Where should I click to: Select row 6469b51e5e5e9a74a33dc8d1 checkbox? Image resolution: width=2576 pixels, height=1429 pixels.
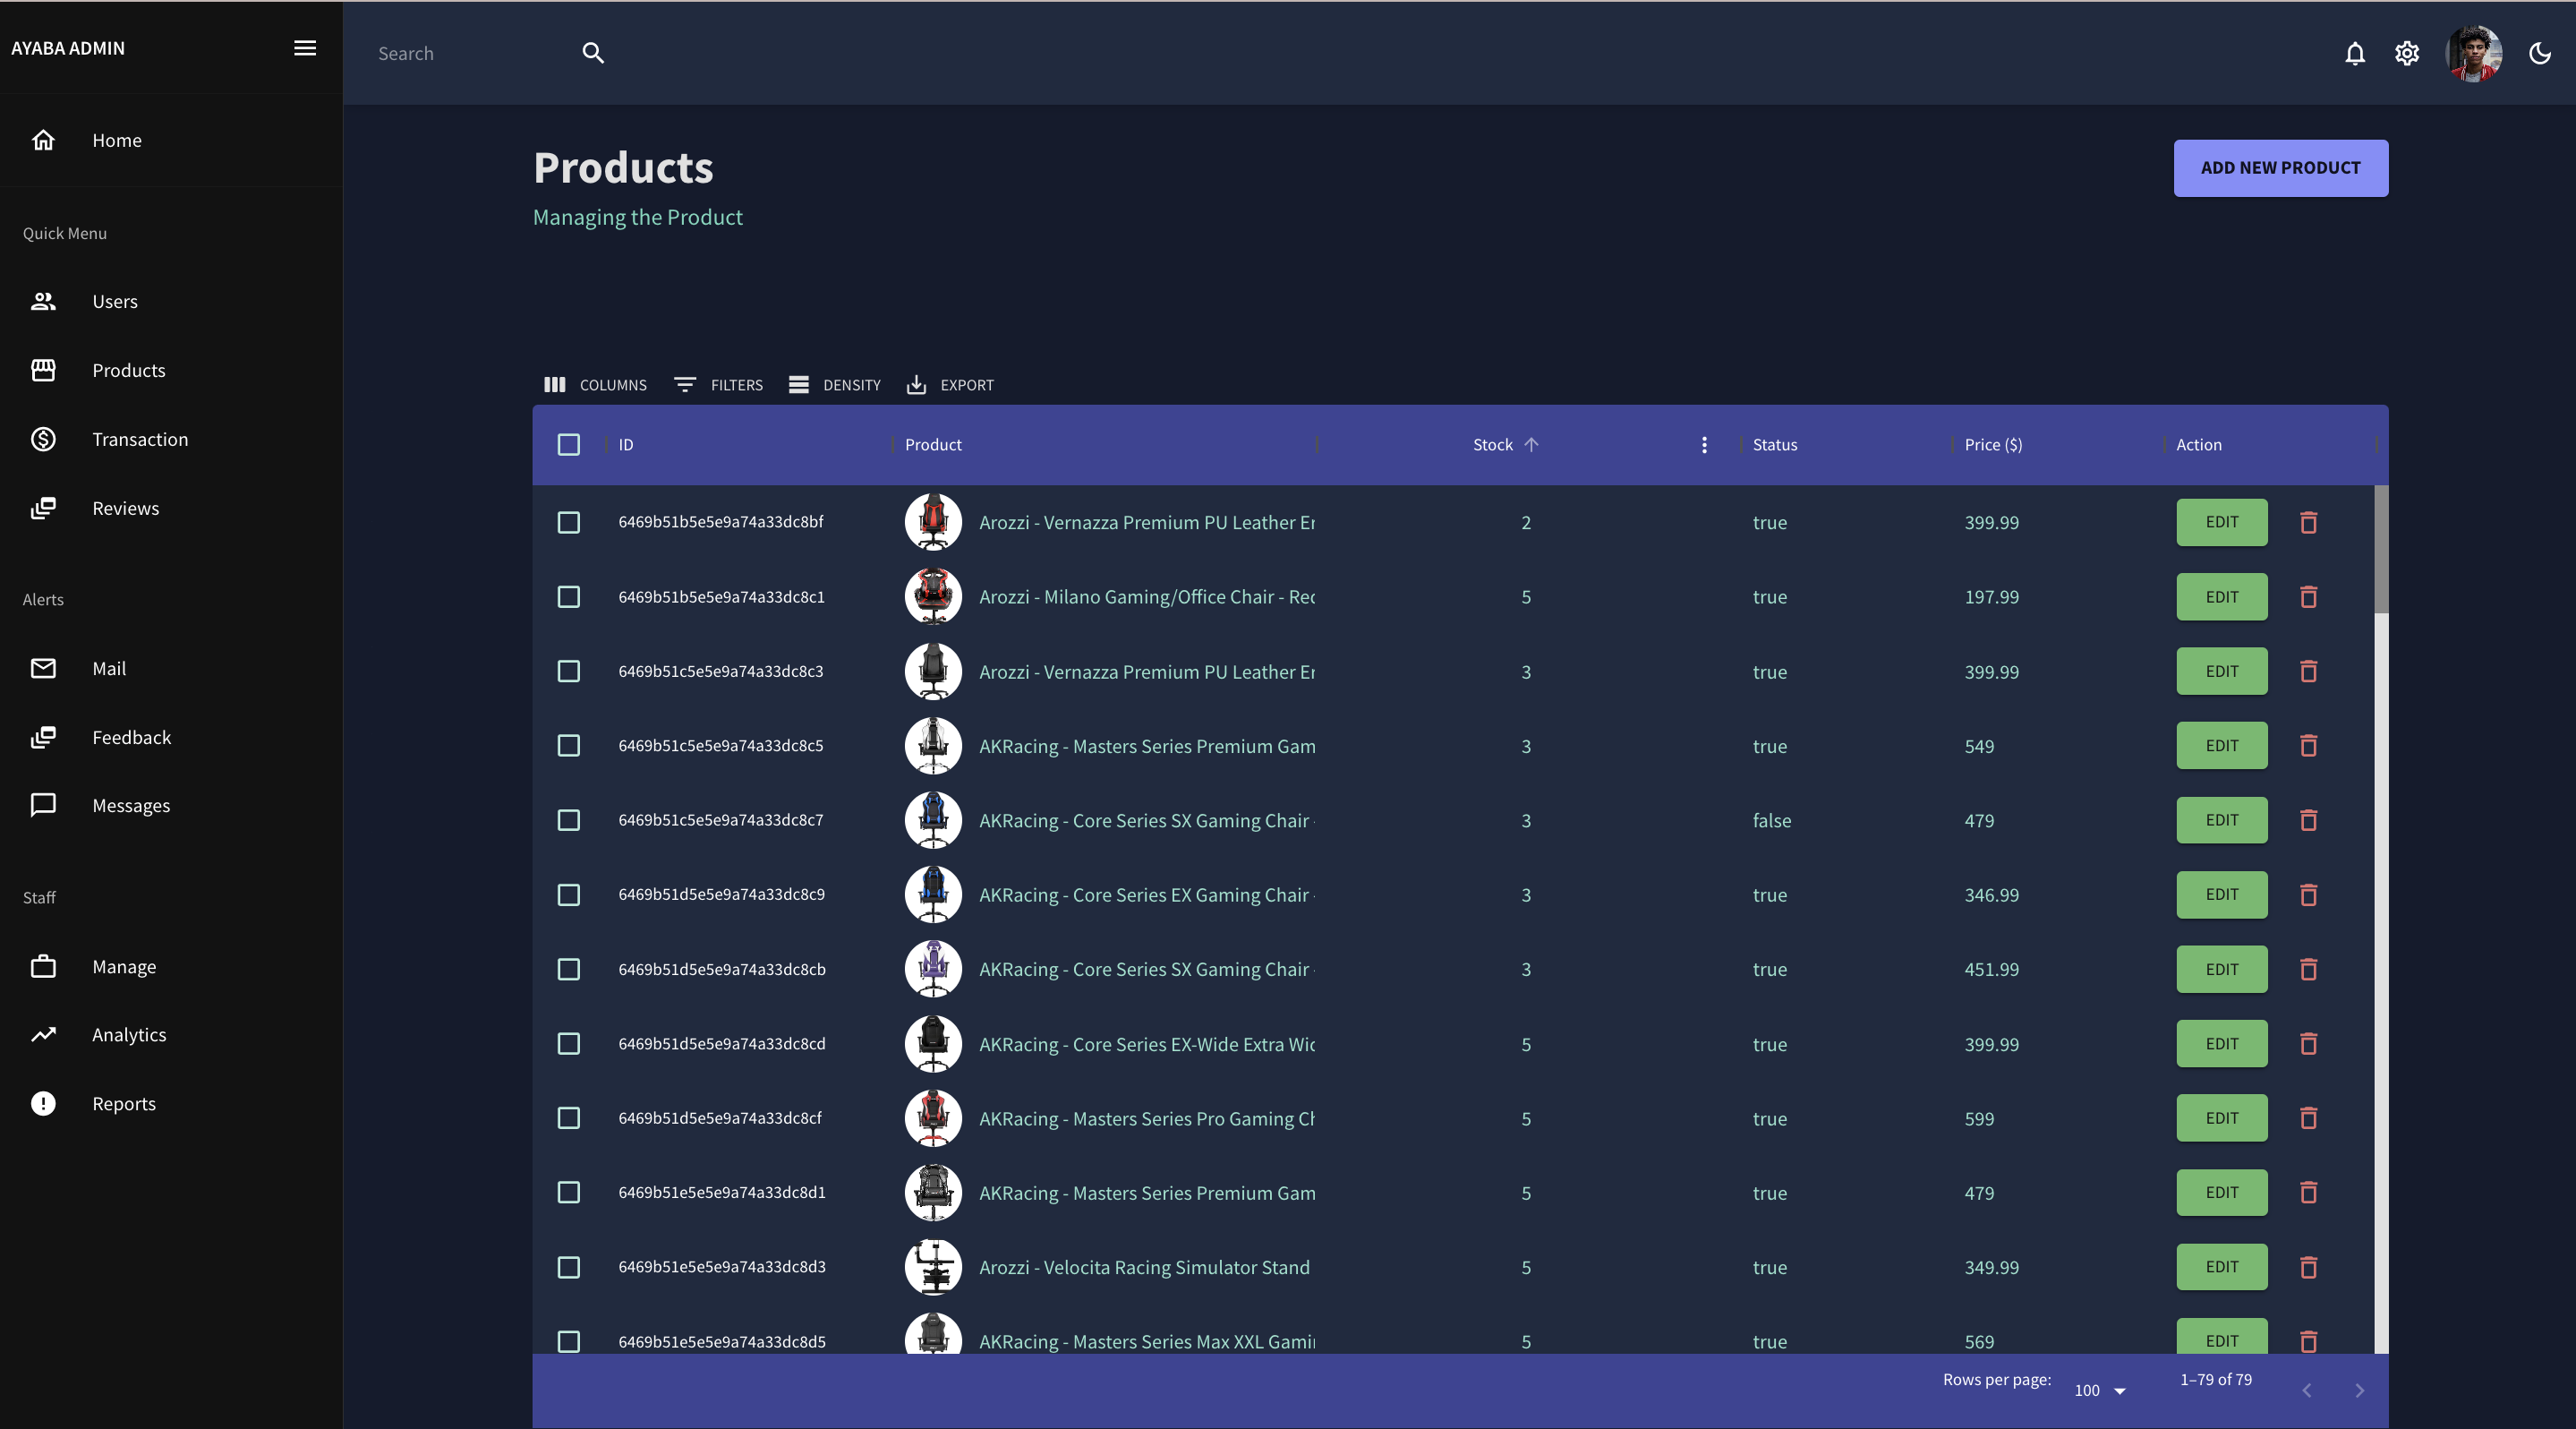click(569, 1193)
